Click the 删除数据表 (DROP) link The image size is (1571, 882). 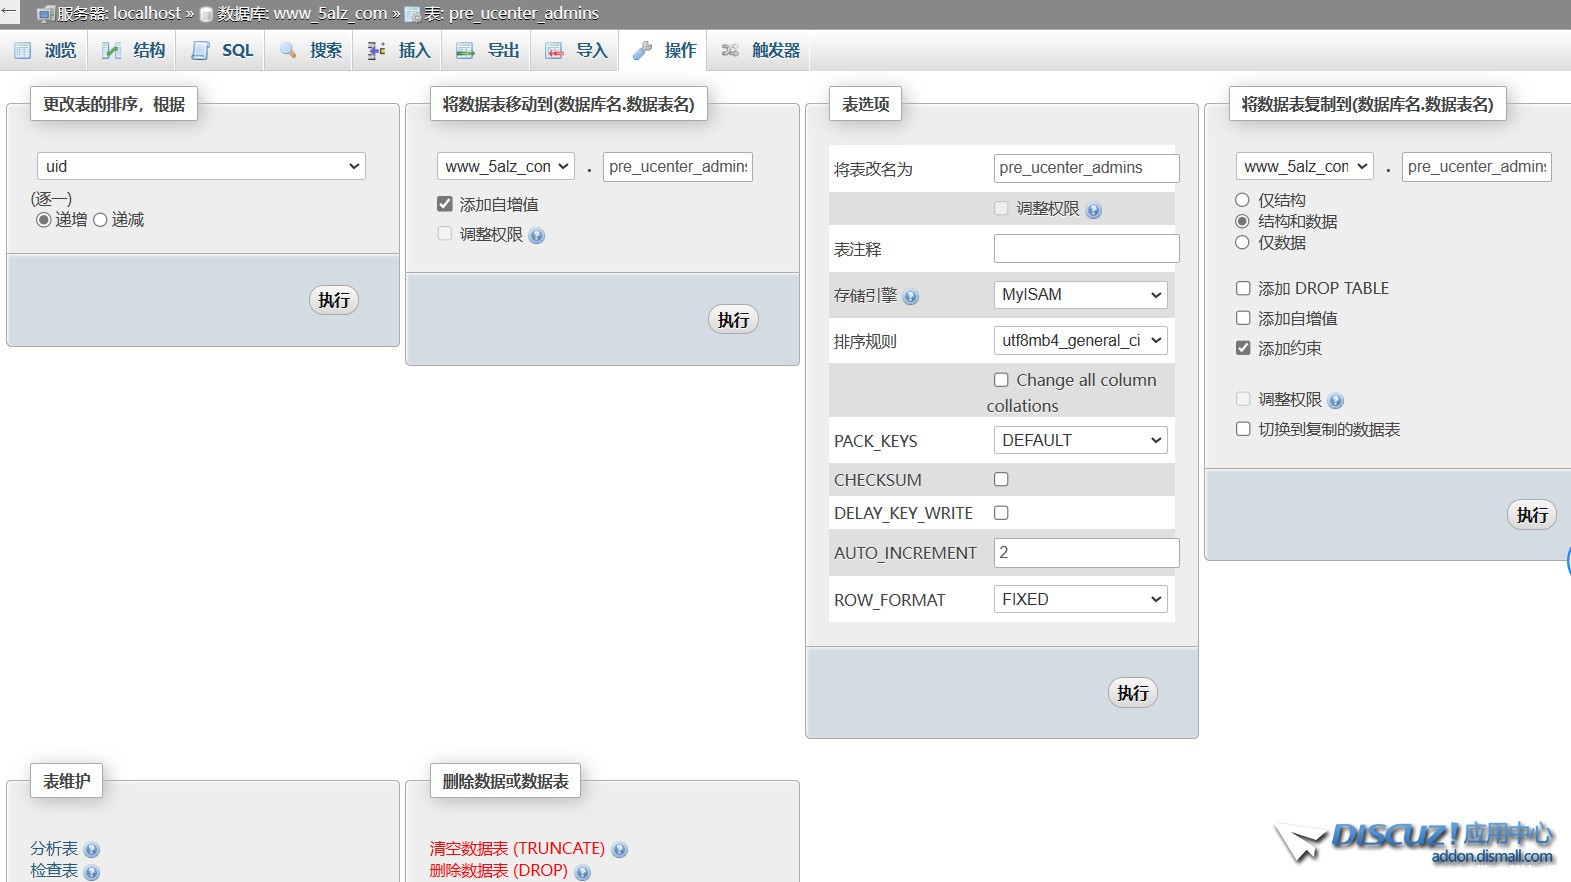pos(498,871)
